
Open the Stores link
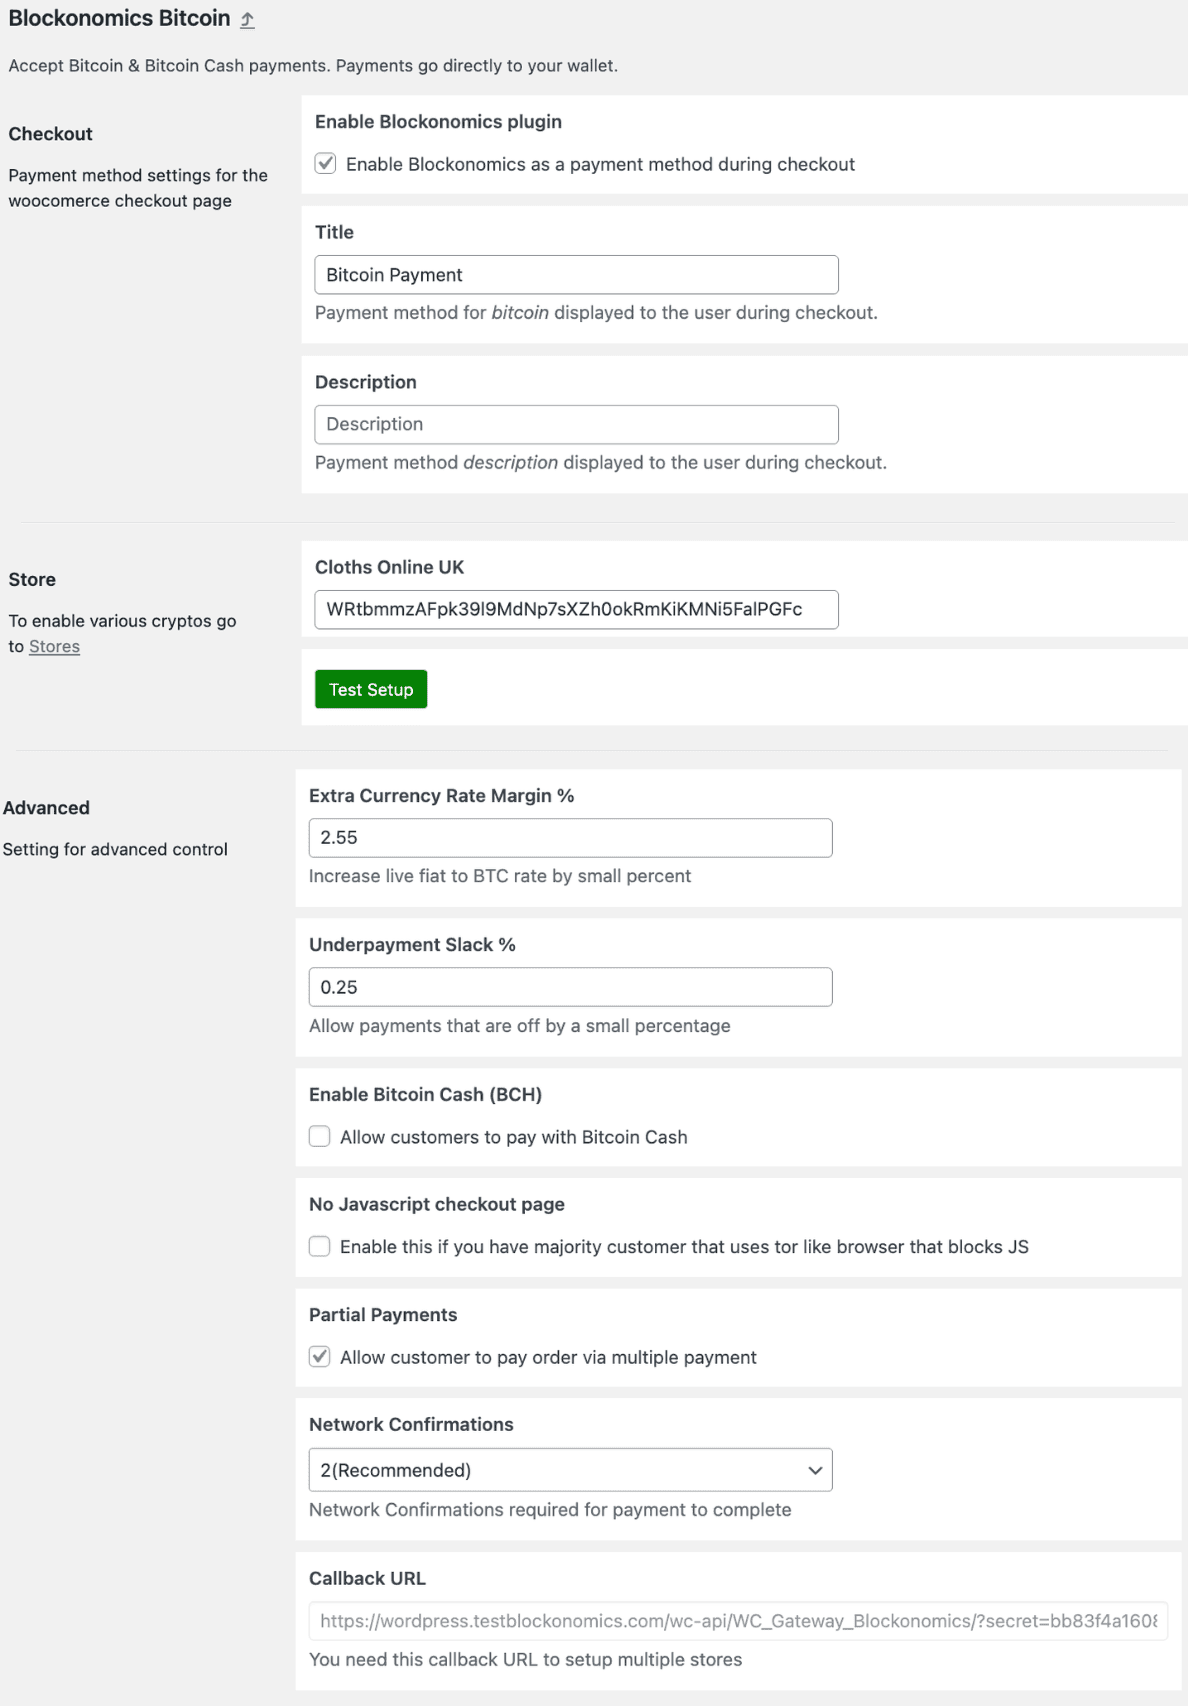tap(54, 646)
